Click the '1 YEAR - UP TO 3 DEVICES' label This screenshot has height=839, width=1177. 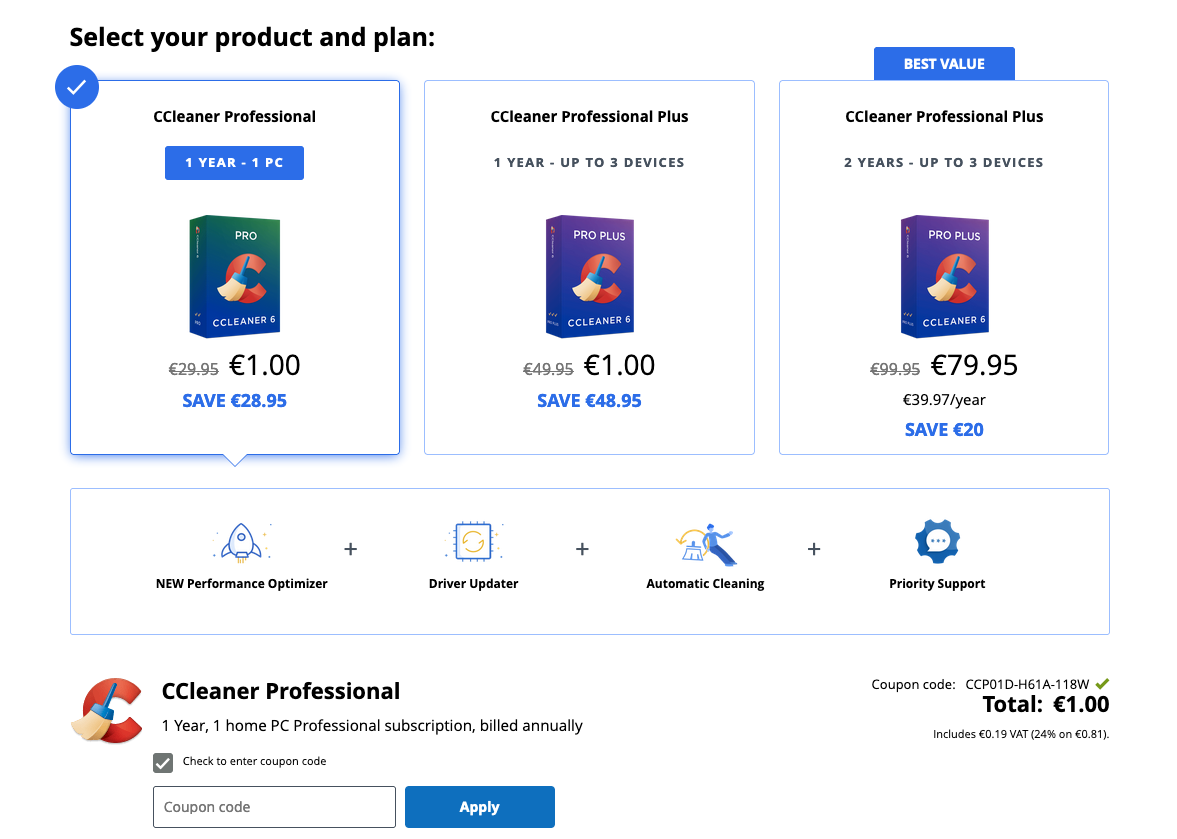coord(589,163)
